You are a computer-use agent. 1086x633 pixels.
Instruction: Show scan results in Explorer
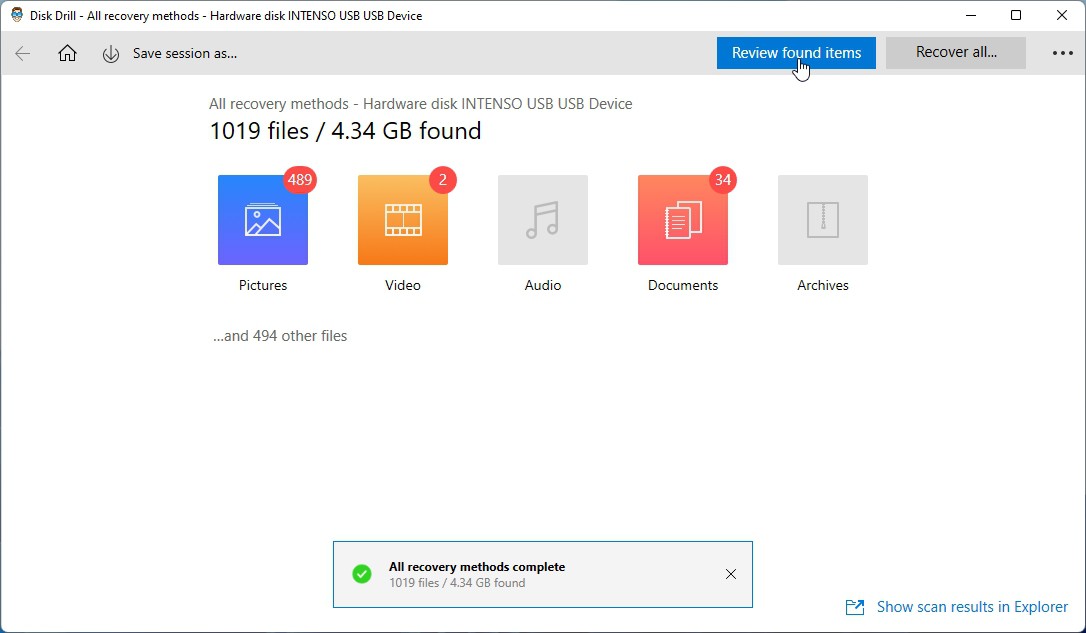971,607
